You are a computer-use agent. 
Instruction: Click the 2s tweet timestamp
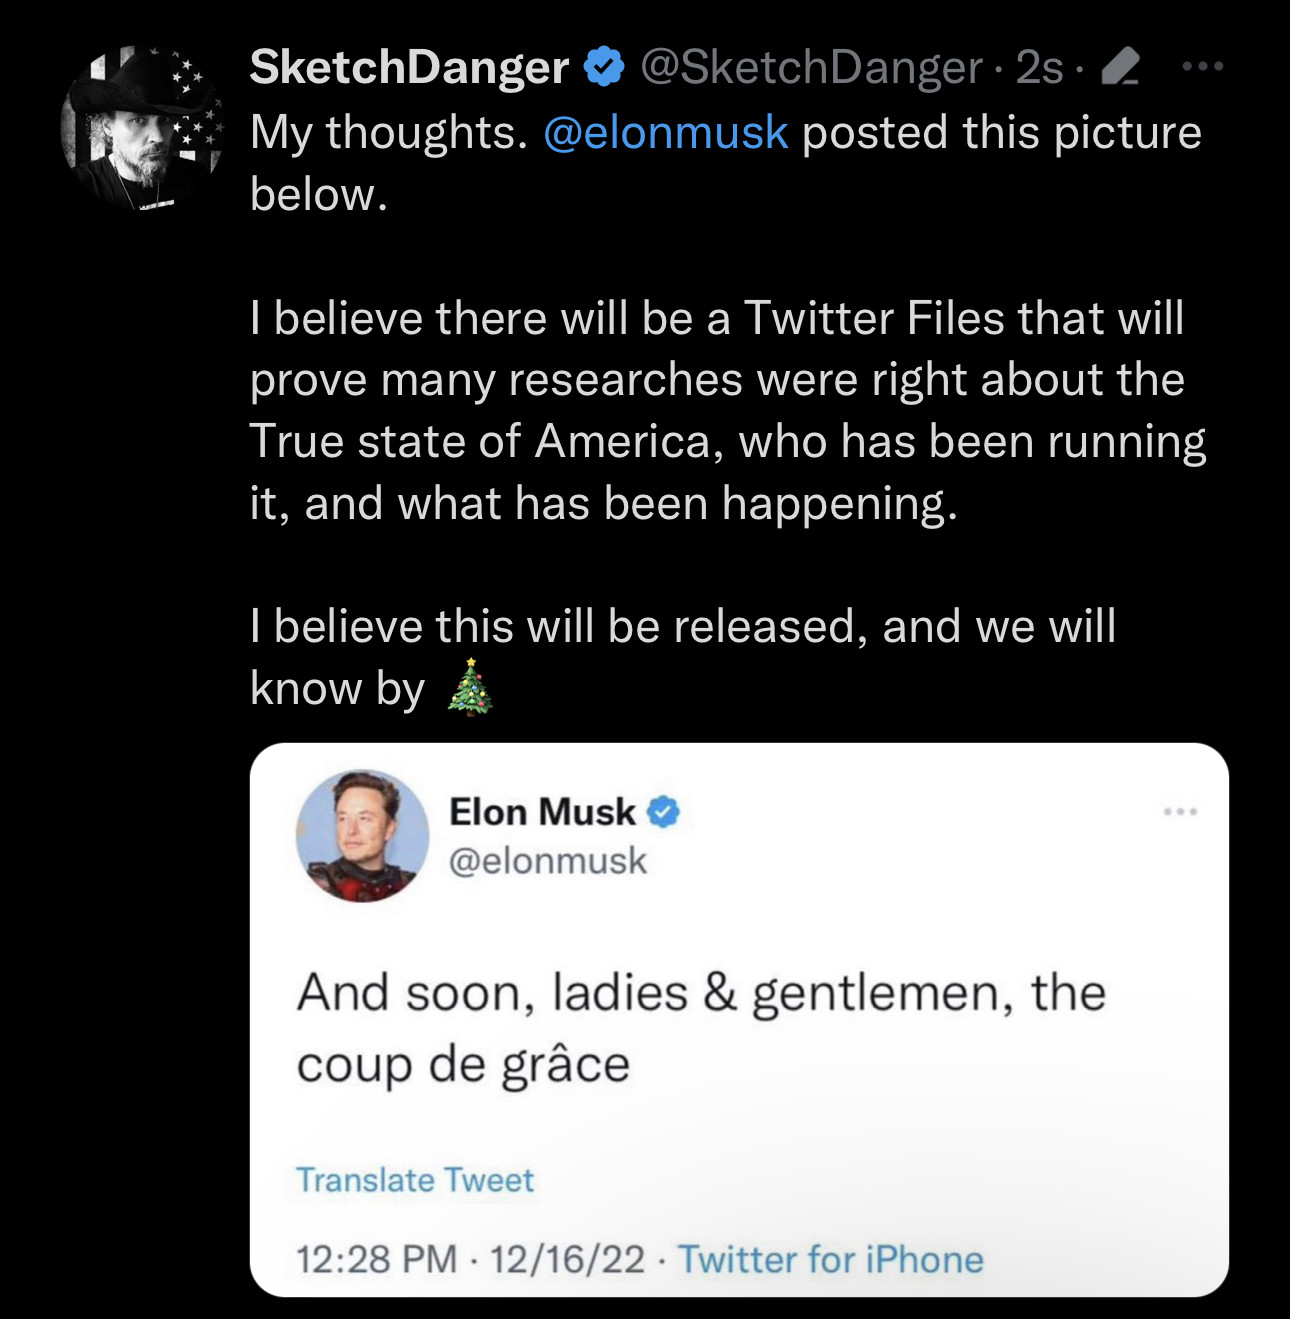1039,68
